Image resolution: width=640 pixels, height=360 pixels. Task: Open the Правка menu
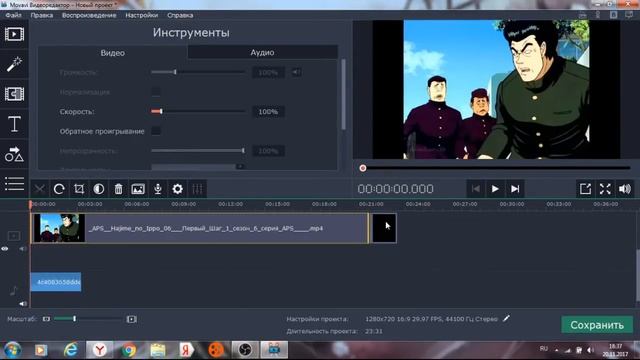42,15
